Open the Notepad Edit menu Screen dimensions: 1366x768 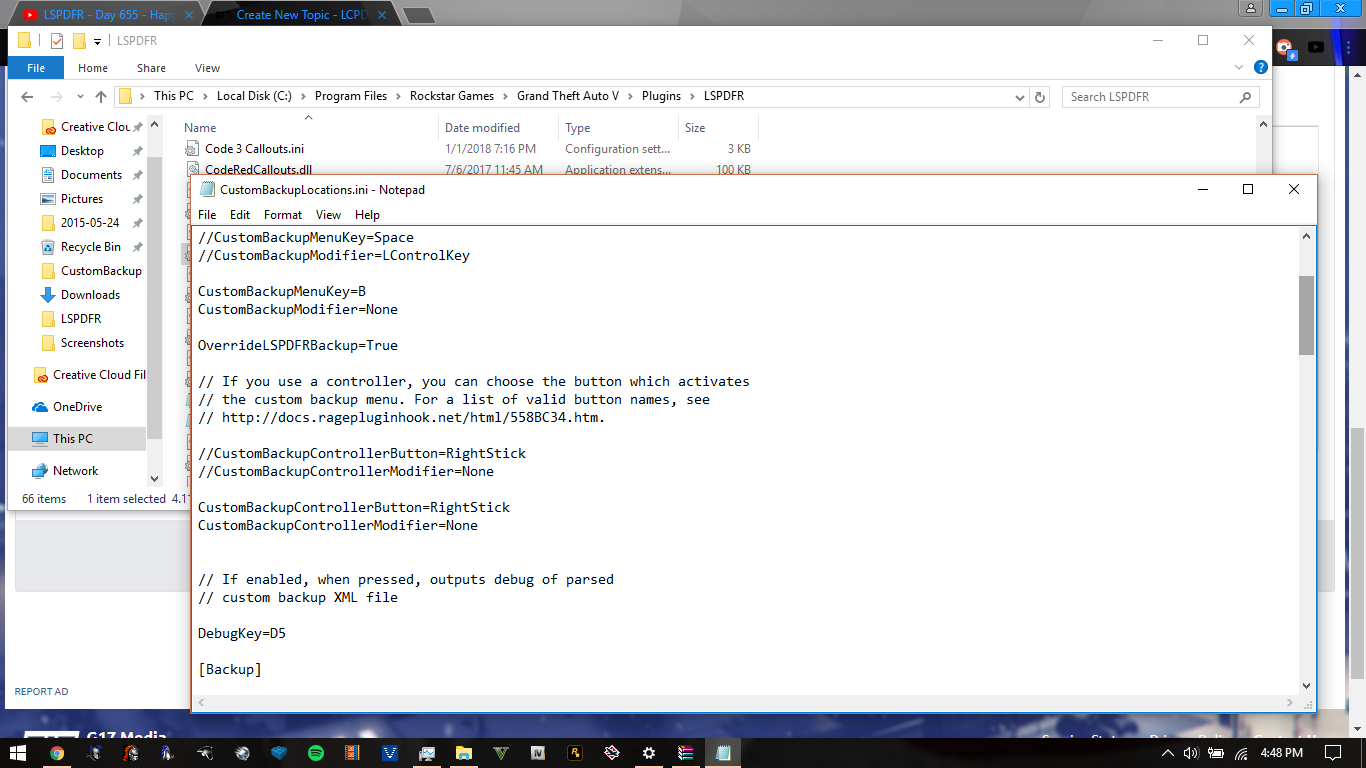[240, 215]
